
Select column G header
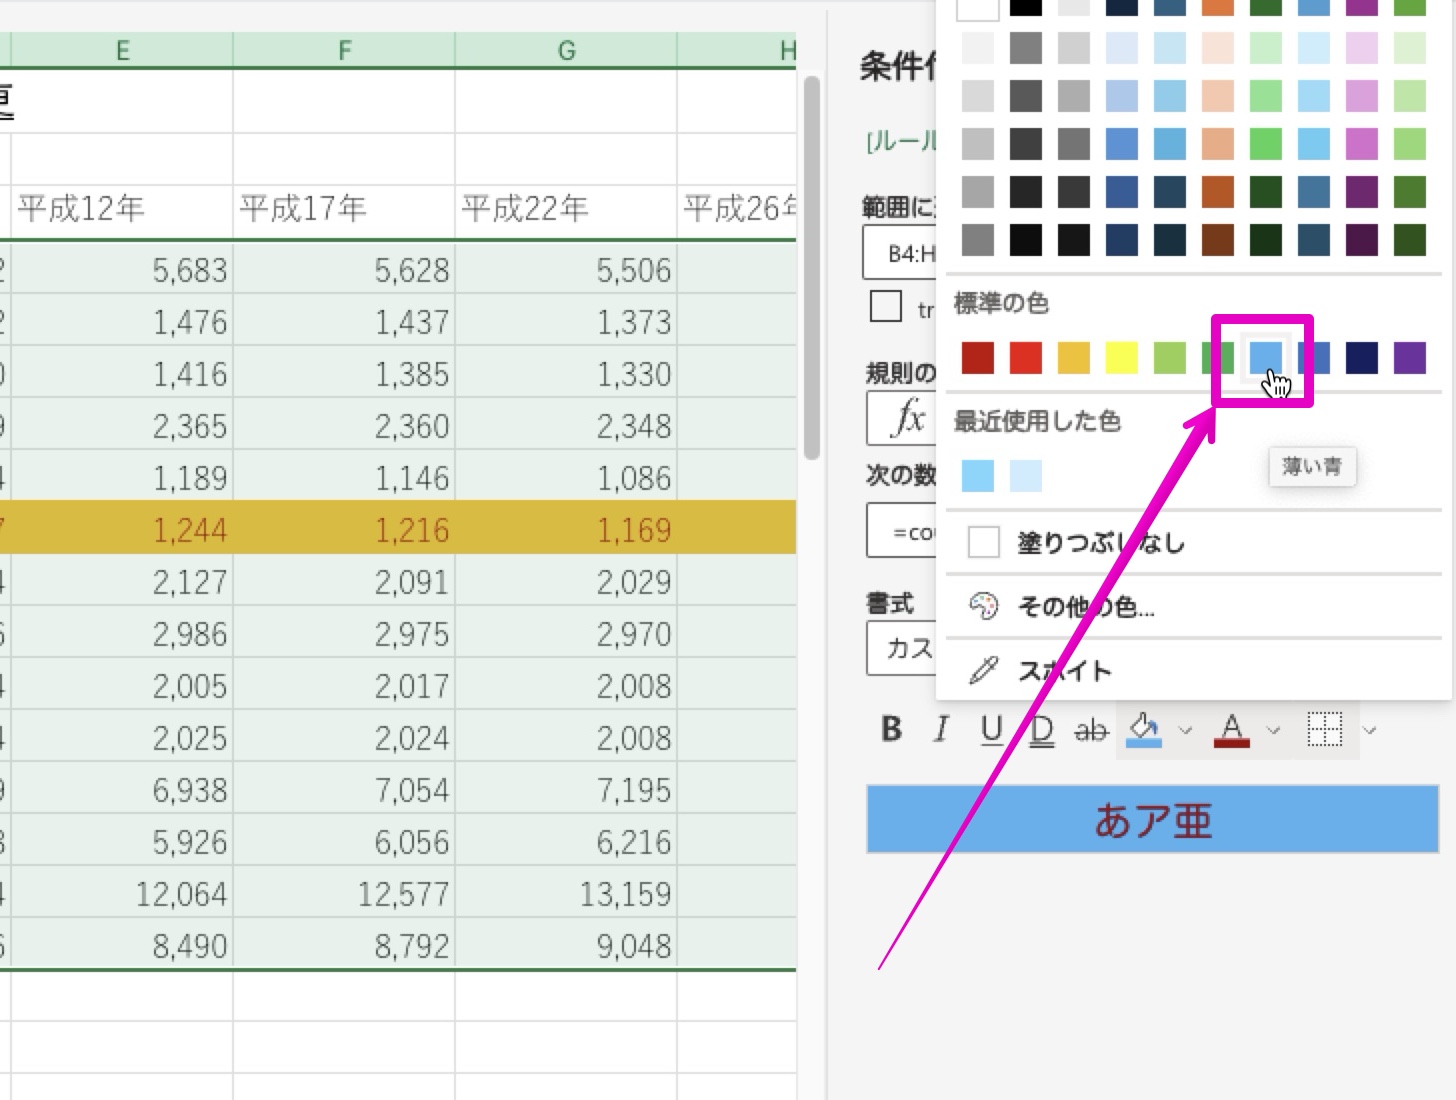[x=566, y=50]
